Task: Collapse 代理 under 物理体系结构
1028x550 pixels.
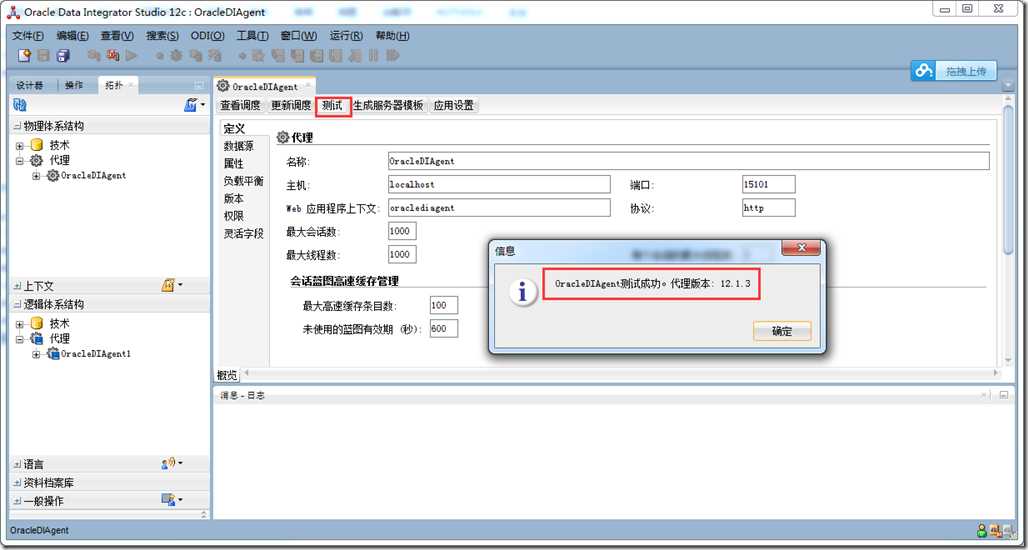Action: pos(20,161)
